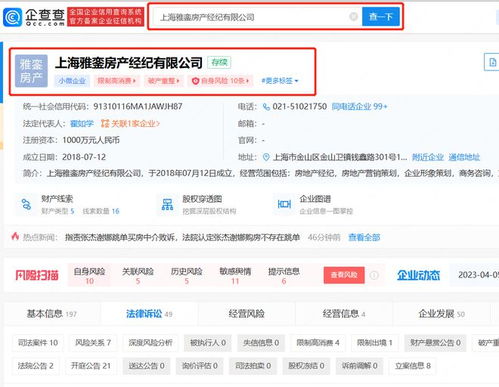Click 限制出境 1 filter
This screenshot has width=499, height=387.
pyautogui.click(x=375, y=343)
